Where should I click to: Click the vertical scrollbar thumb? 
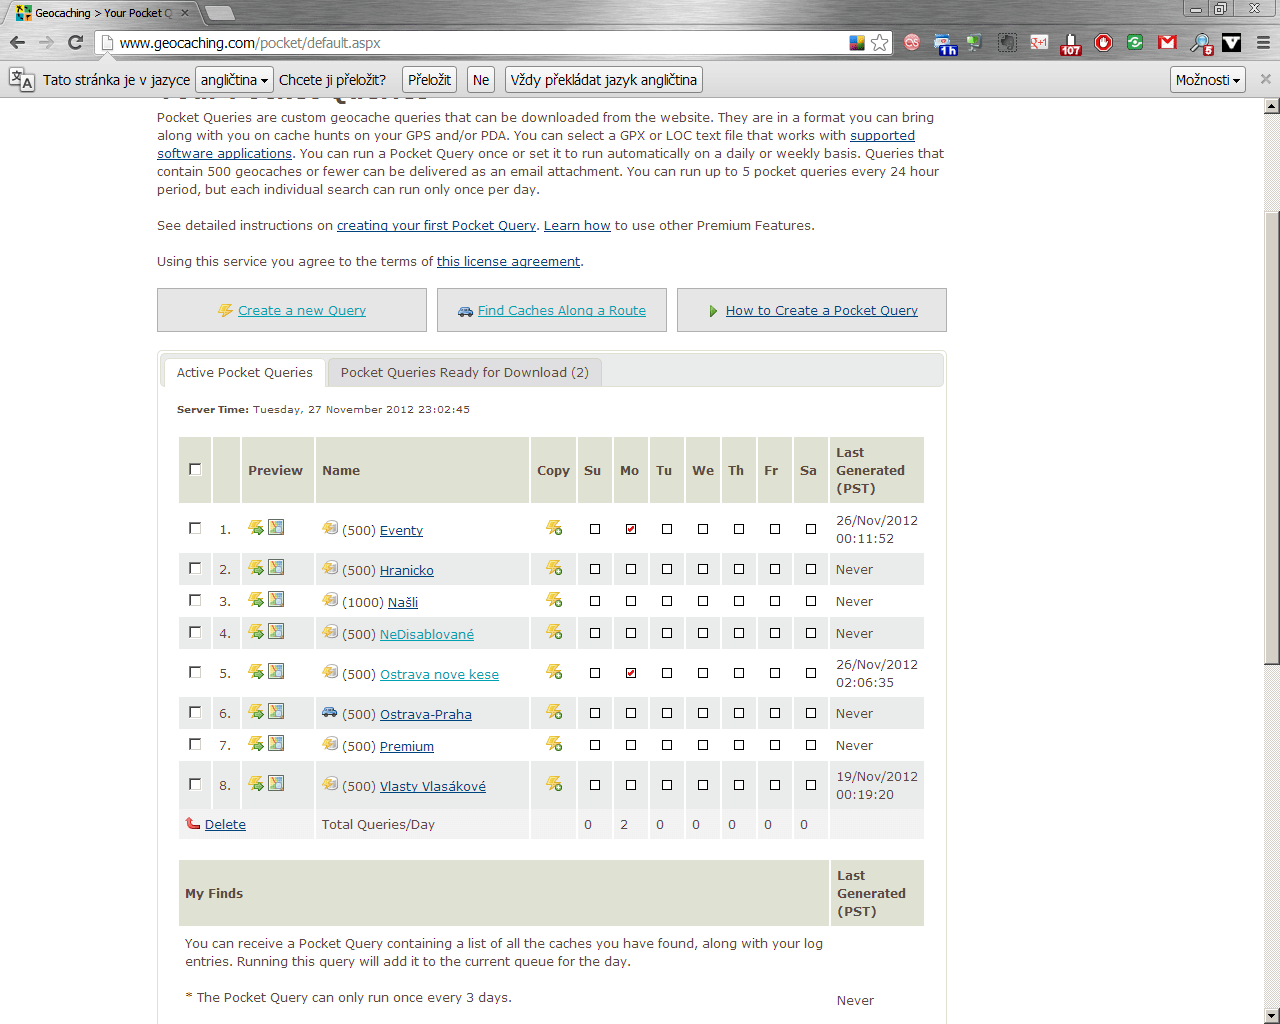[x=1272, y=437]
